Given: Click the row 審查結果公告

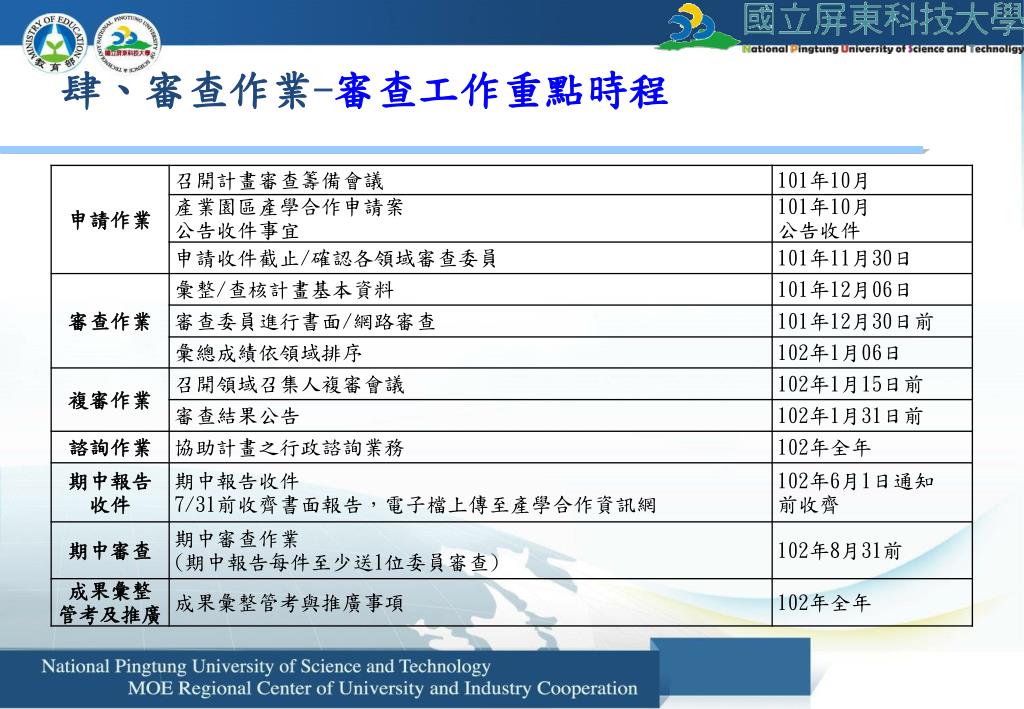Looking at the screenshot, I should (470, 416).
